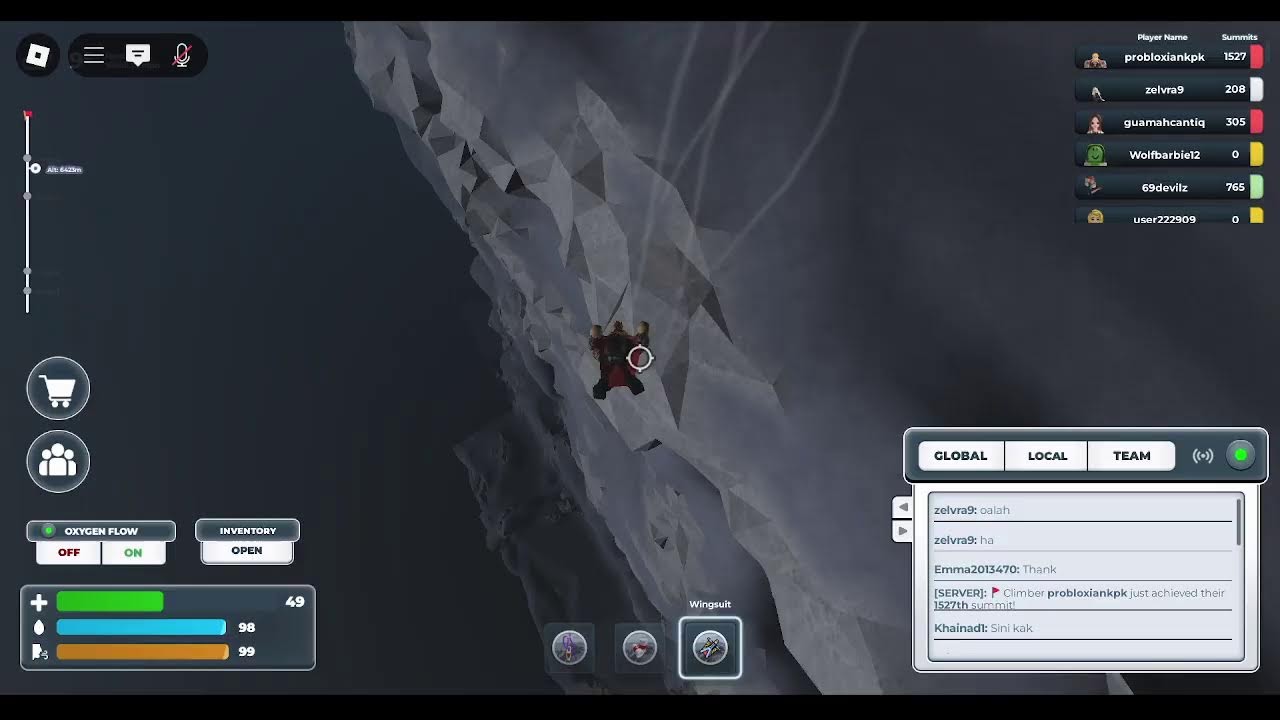Click the chat panel scrollbar
The width and height of the screenshot is (1280, 720).
1239,522
